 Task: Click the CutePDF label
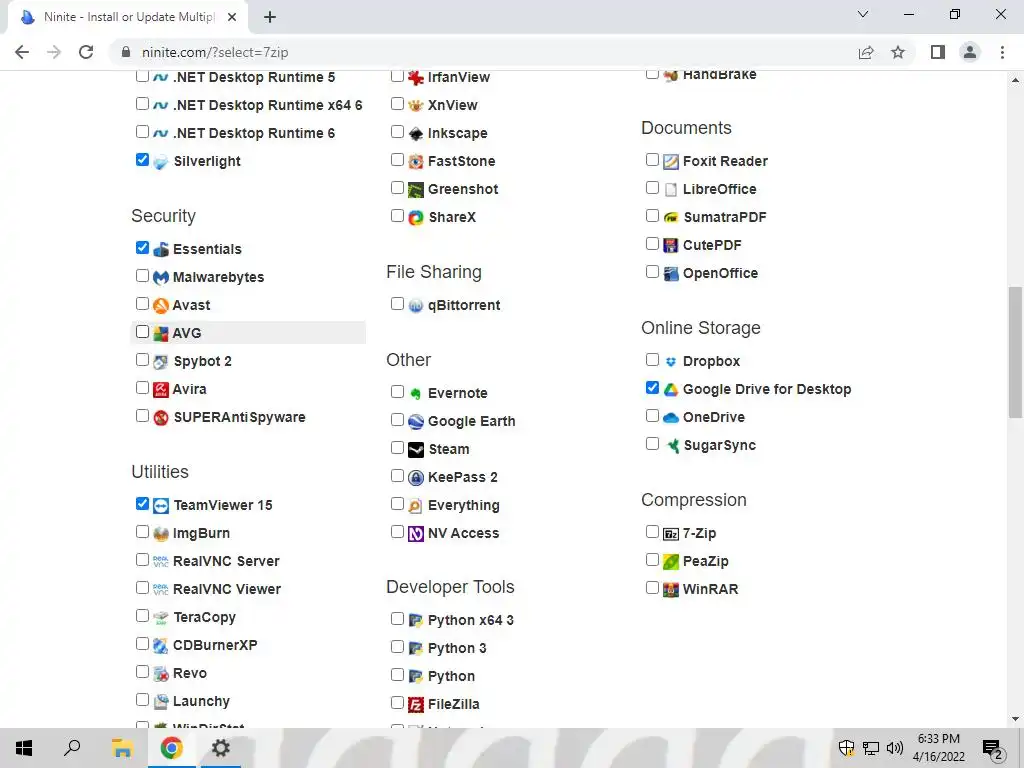(x=712, y=246)
